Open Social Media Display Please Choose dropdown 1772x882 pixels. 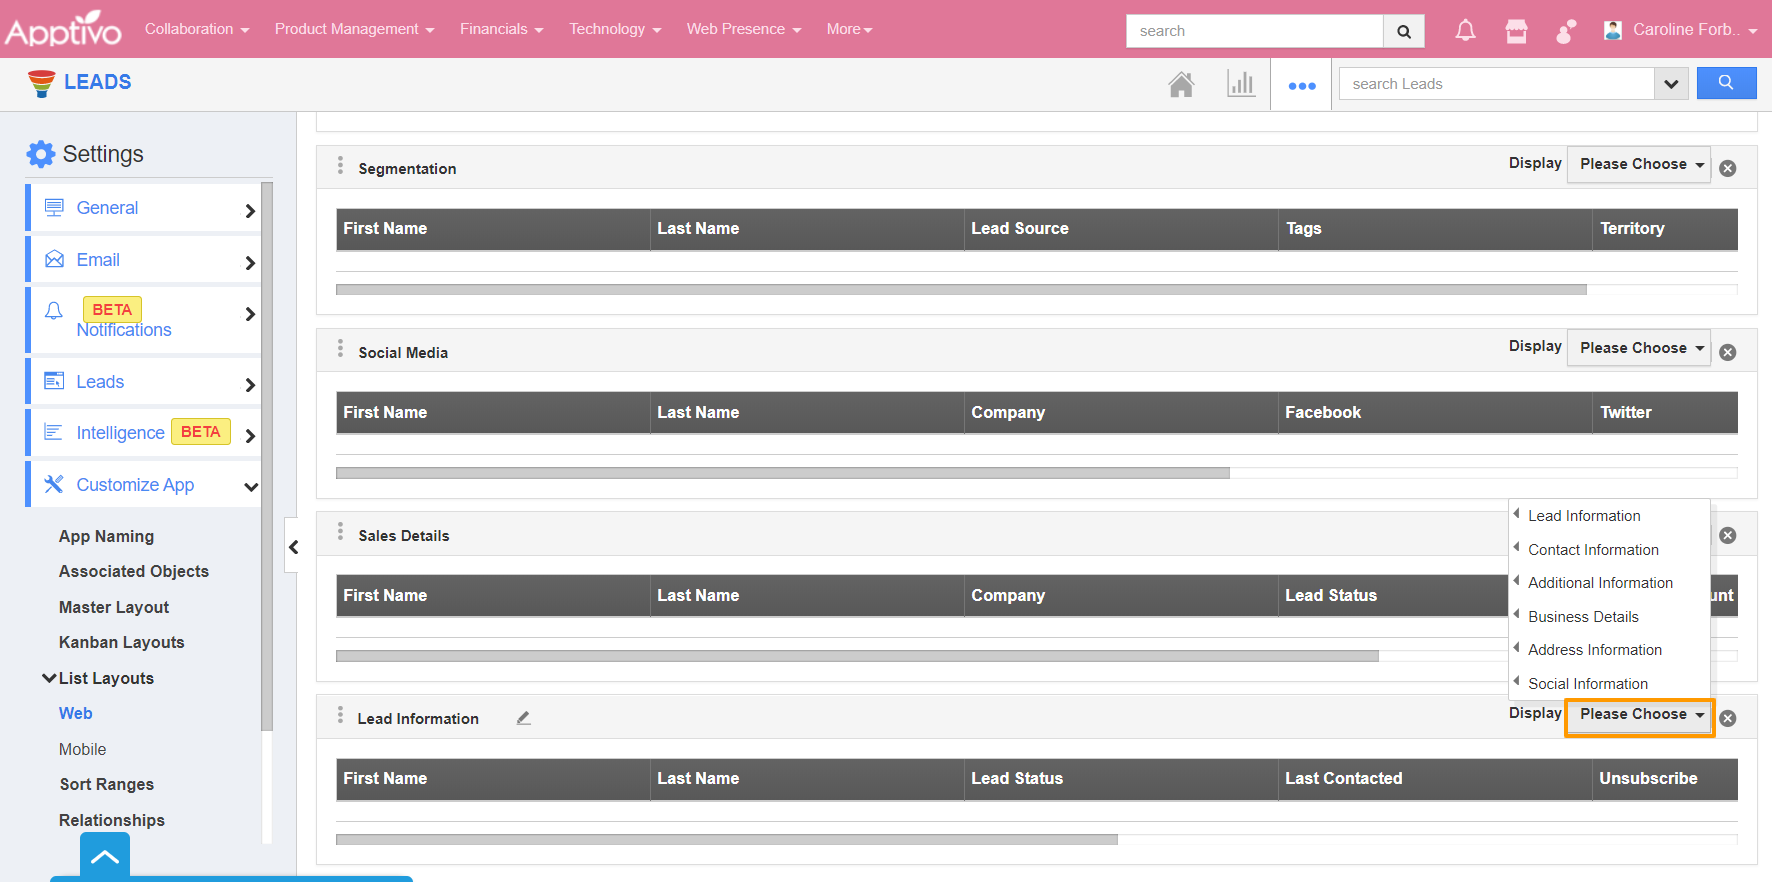coord(1640,348)
